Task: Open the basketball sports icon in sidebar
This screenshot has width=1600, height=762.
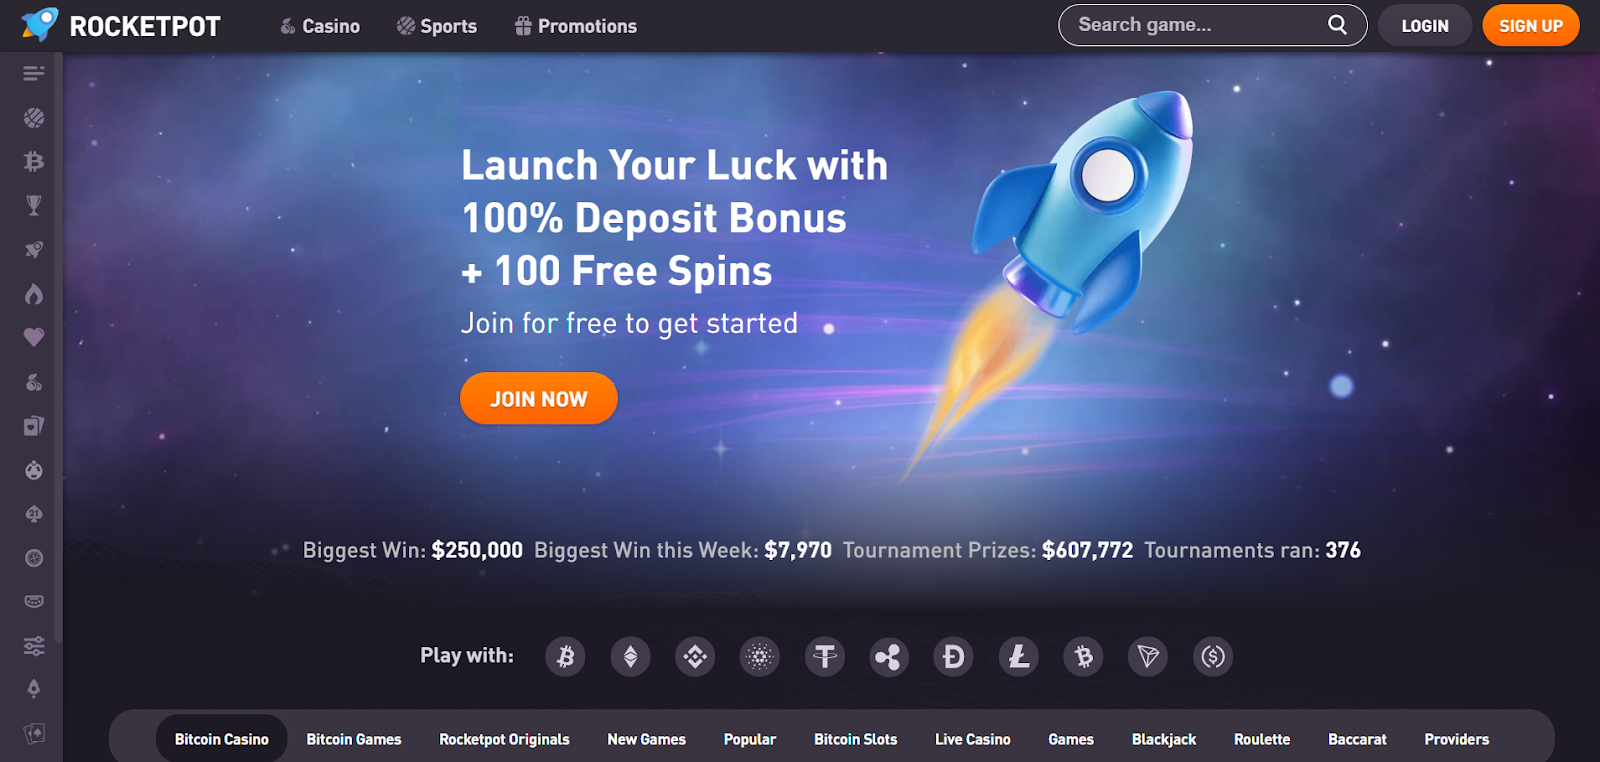Action: (34, 118)
